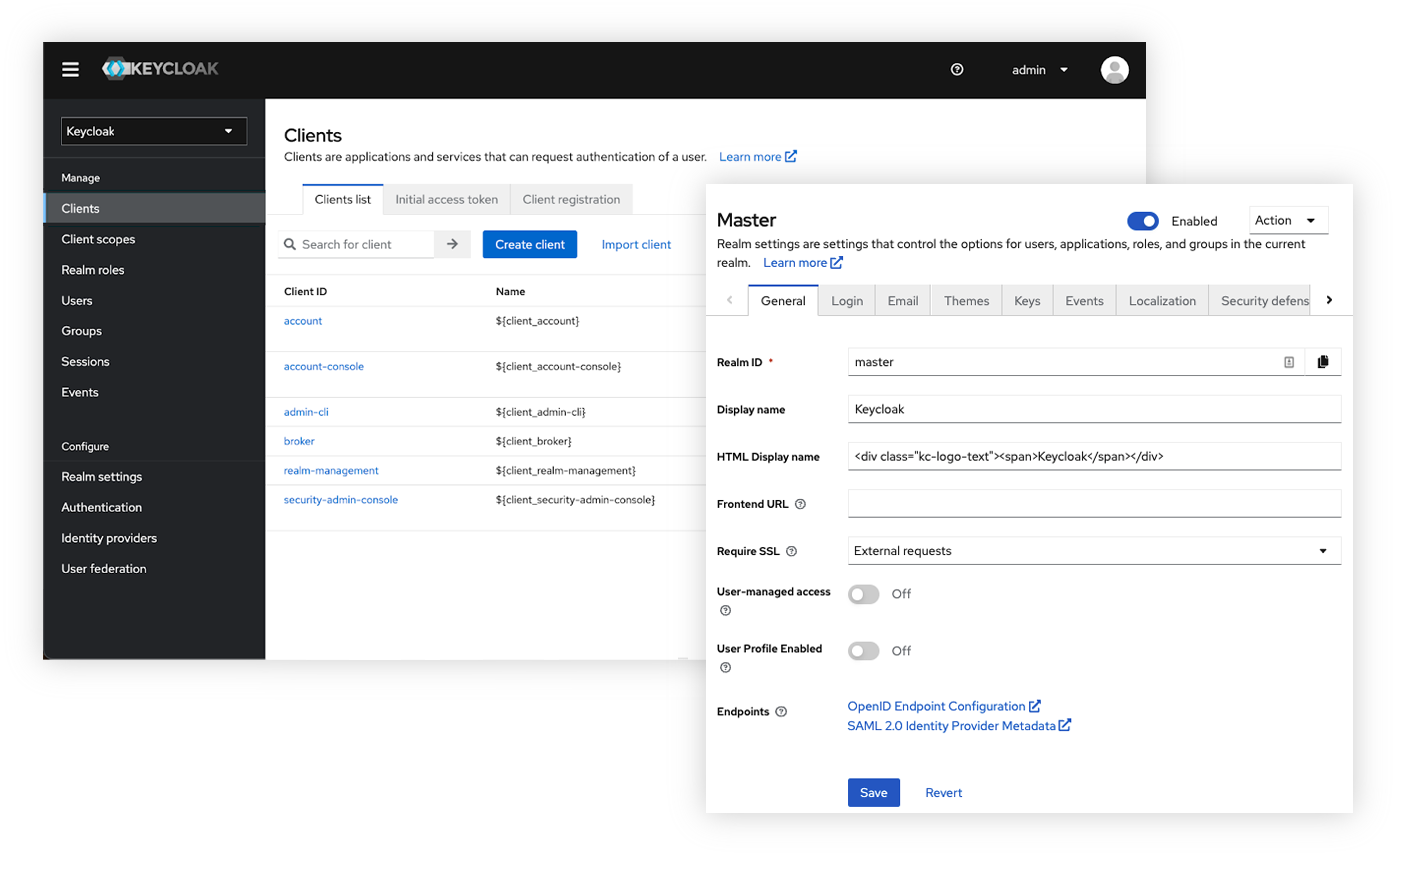Switch to Client registration tab
Viewport: 1418px width, 873px height.
(571, 199)
